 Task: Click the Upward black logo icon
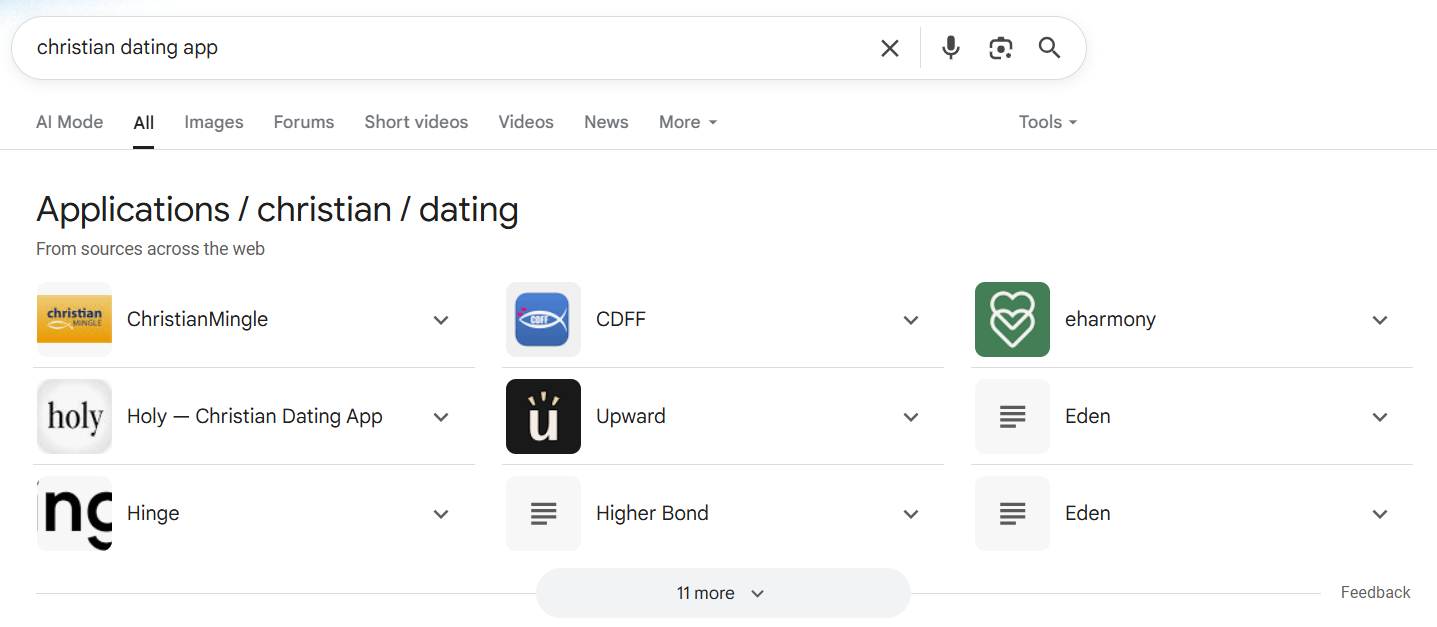[543, 417]
